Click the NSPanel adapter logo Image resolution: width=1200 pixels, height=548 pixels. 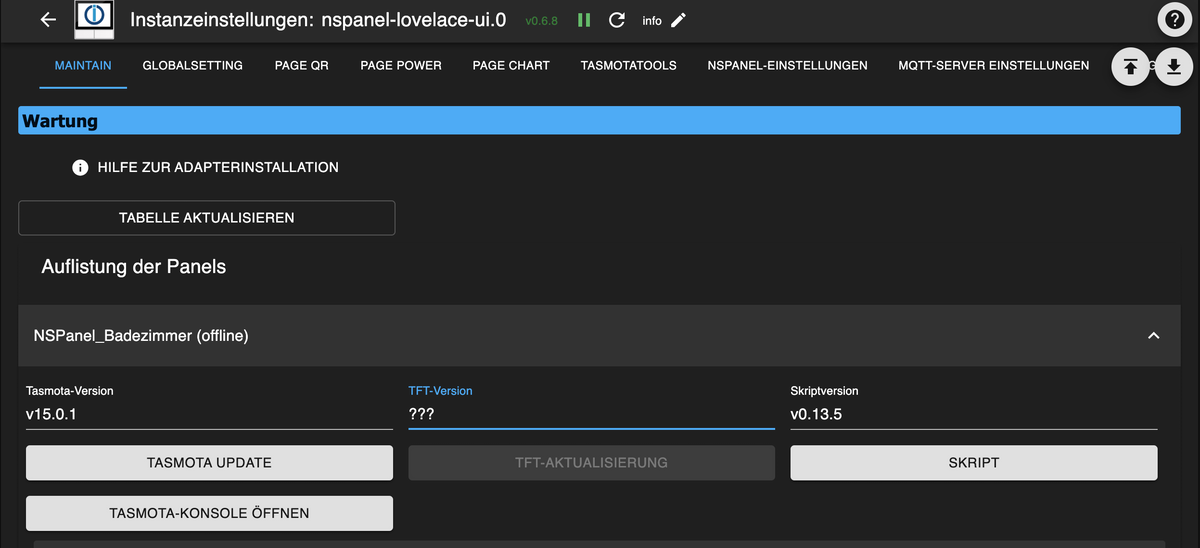click(x=94, y=20)
